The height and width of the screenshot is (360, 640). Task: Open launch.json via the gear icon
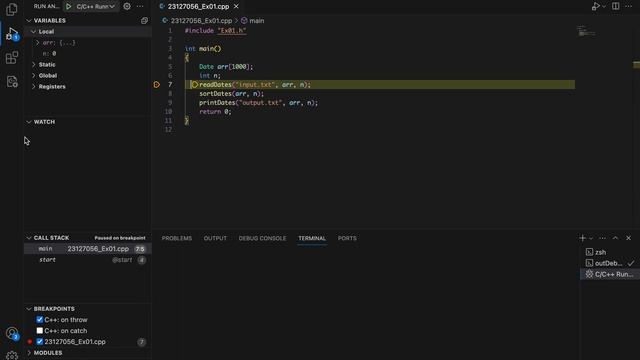pyautogui.click(x=127, y=7)
